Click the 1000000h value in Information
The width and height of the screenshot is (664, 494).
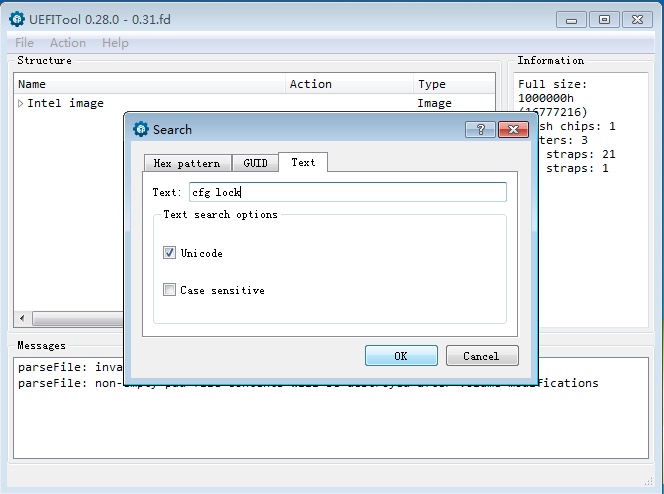pyautogui.click(x=545, y=98)
